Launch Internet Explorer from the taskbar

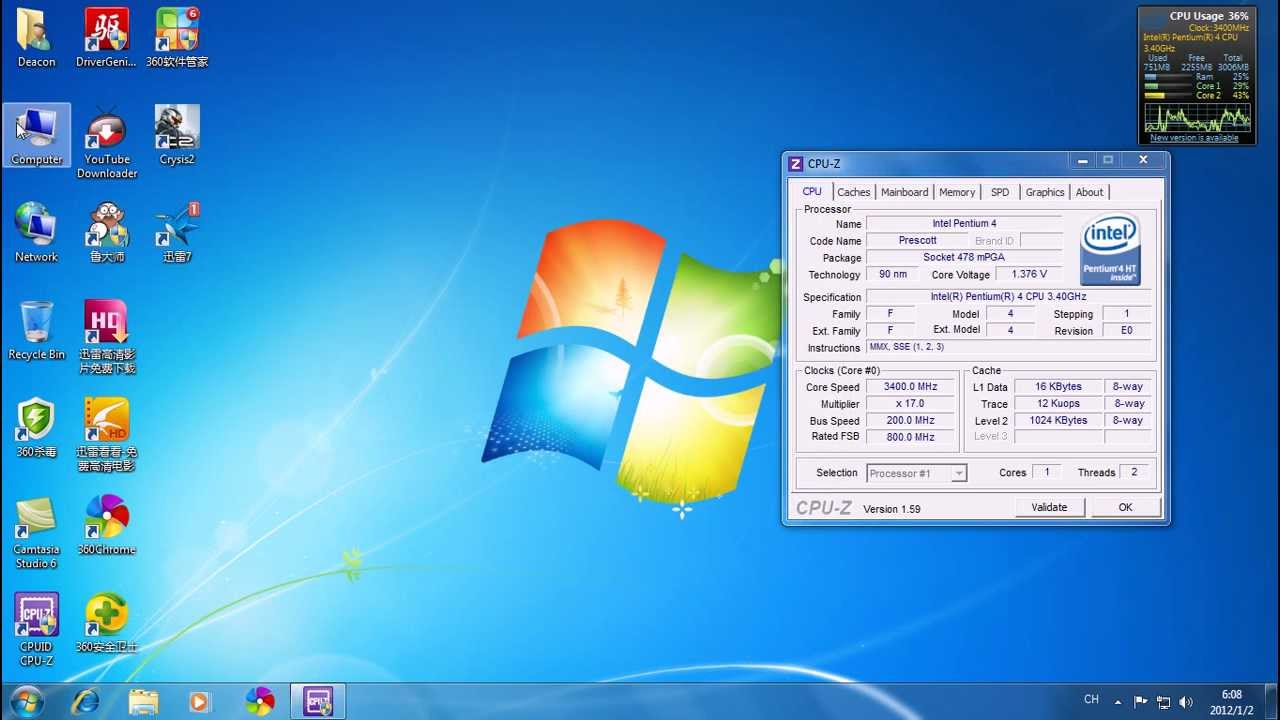click(86, 701)
